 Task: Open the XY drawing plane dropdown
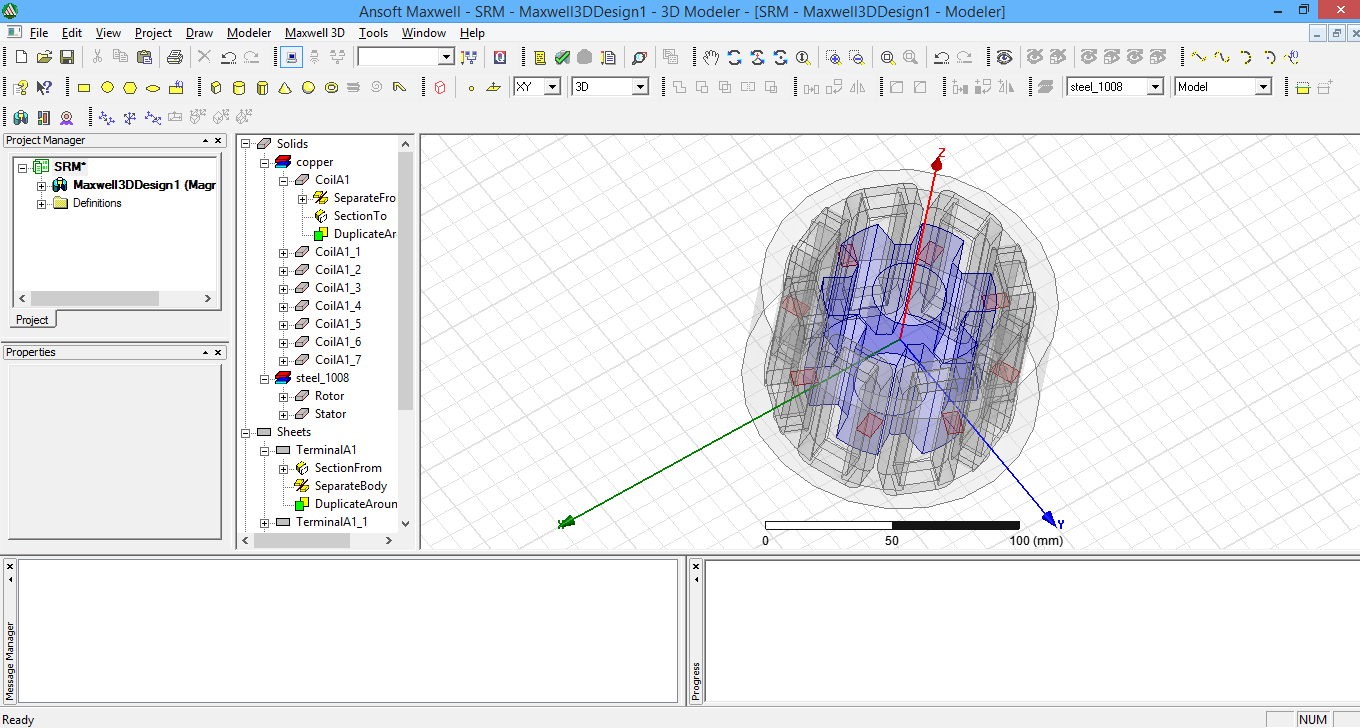554,86
